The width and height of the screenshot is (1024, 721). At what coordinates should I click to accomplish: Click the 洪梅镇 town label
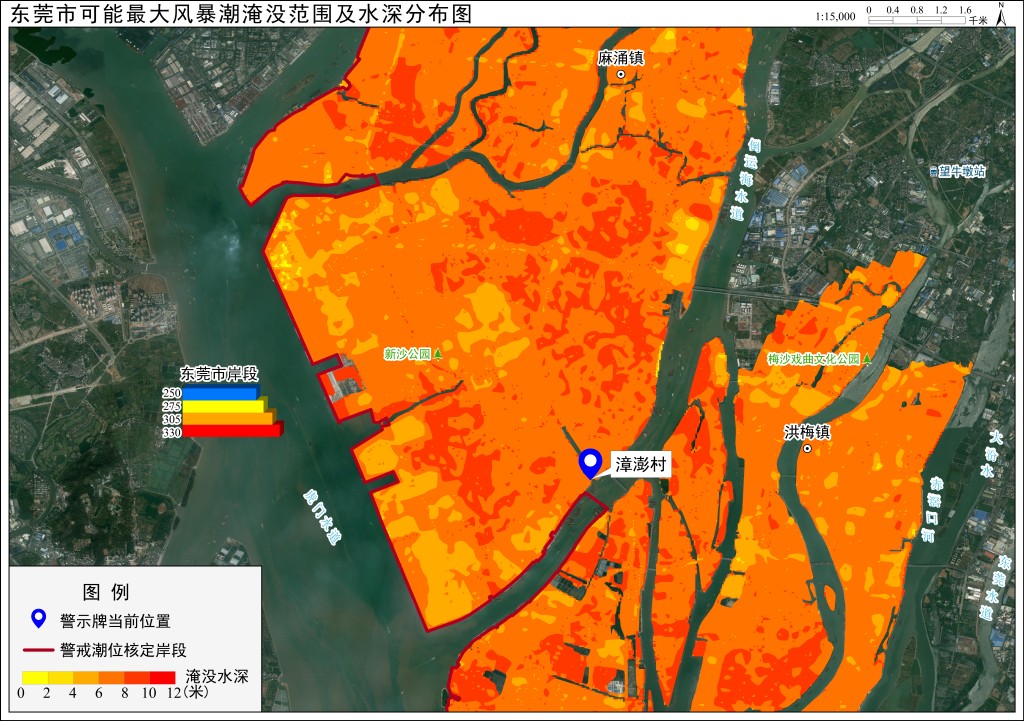[x=807, y=432]
